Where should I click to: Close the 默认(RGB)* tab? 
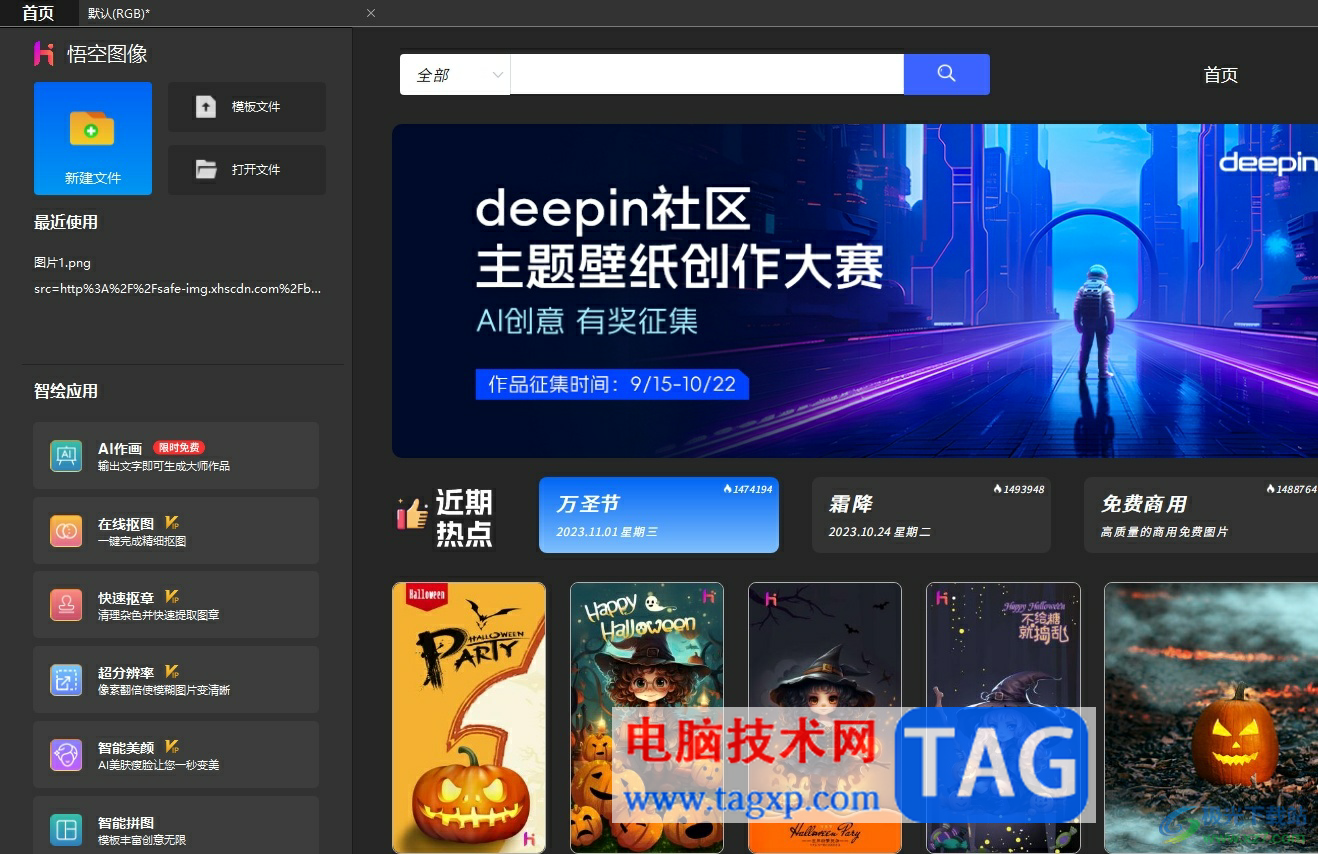point(371,13)
